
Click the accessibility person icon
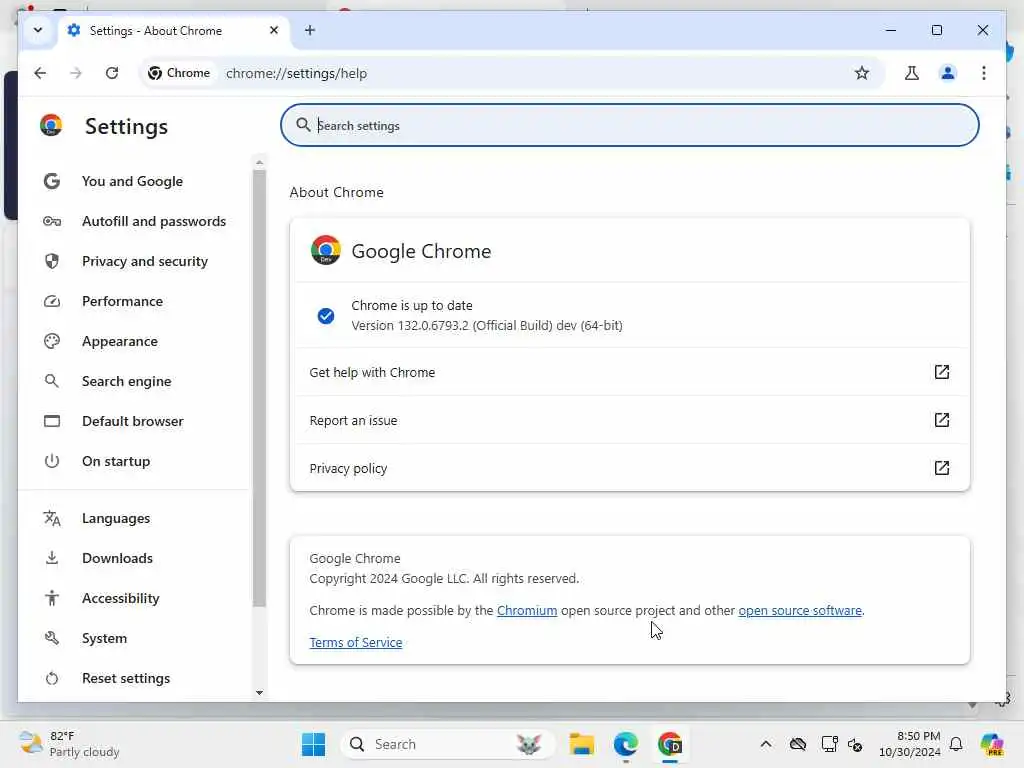point(52,598)
